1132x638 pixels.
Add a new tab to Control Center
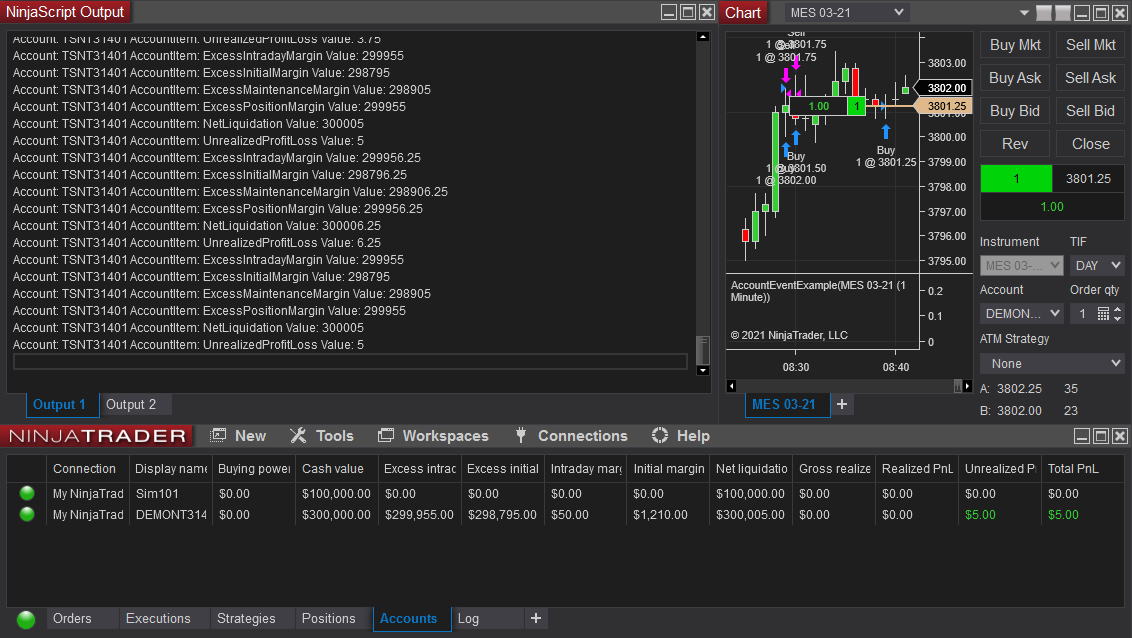coord(536,618)
